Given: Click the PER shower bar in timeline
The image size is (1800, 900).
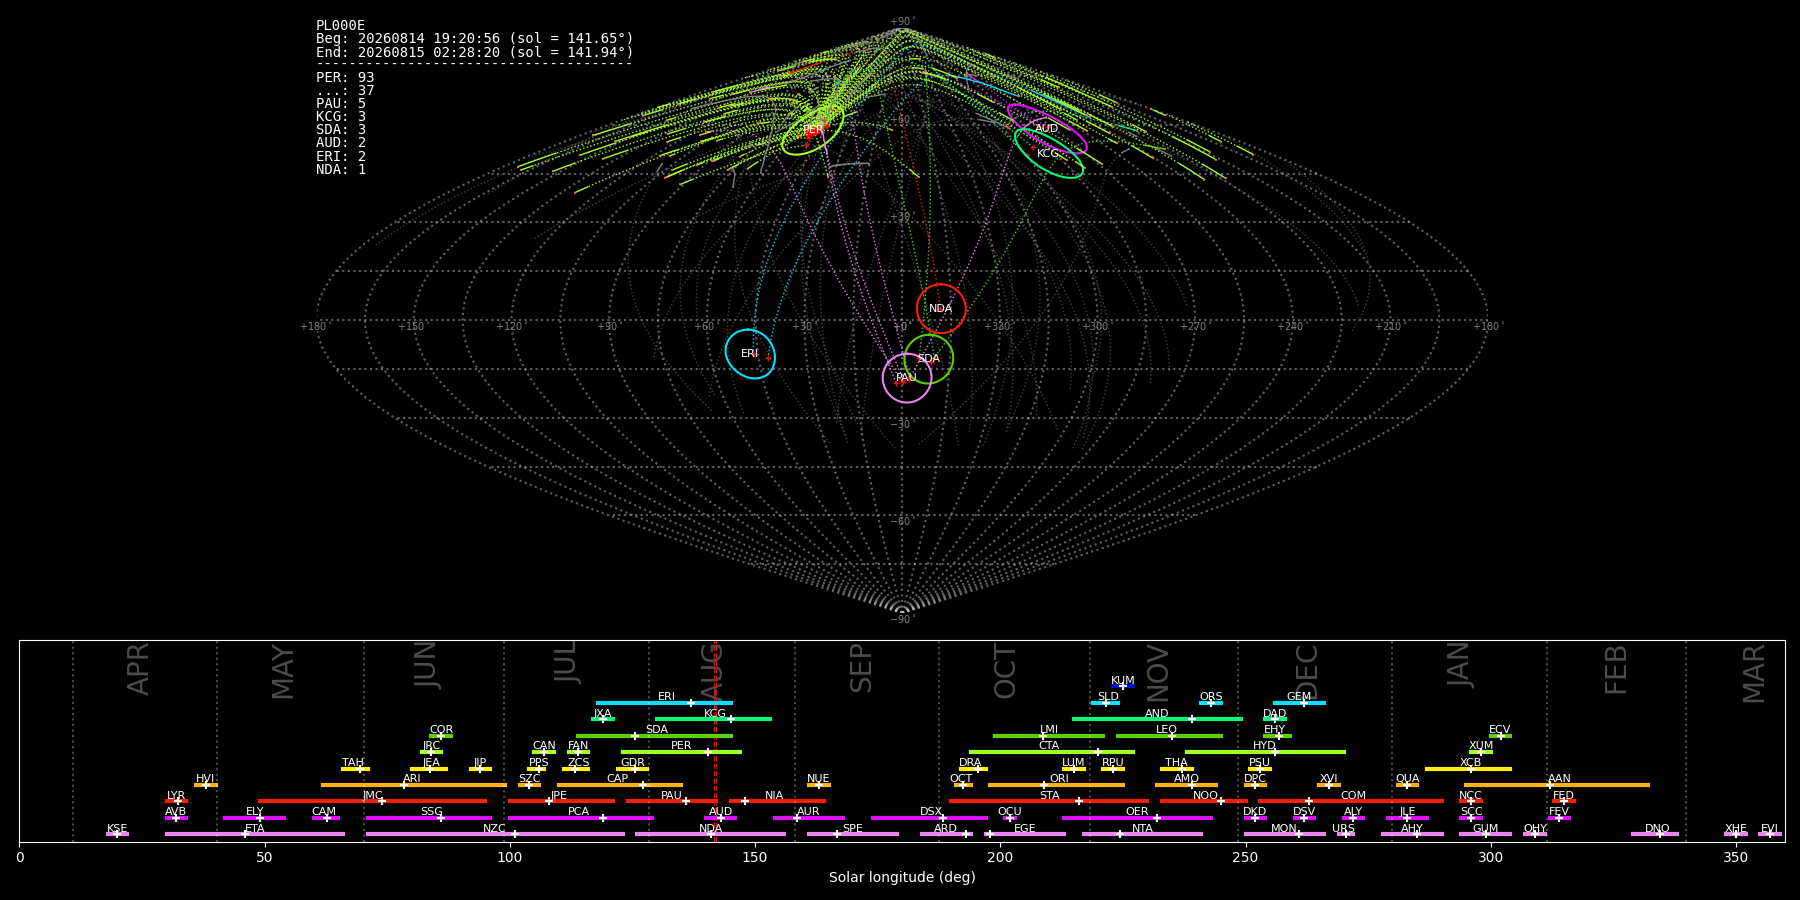Looking at the screenshot, I should coord(681,752).
